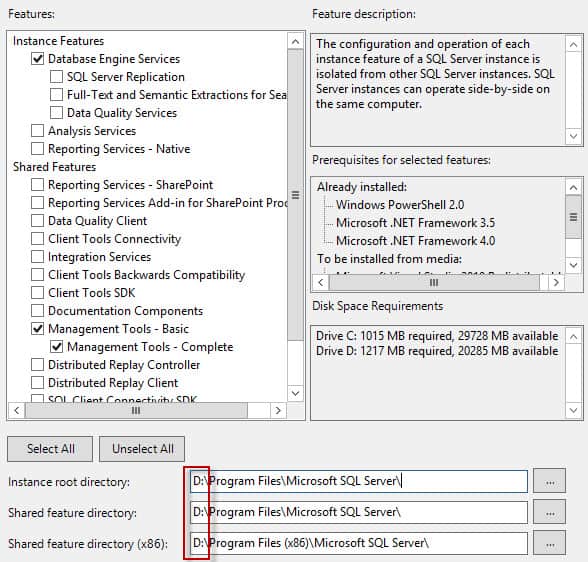This screenshot has height=562, width=588.
Task: Check the Client Tools SDK box
Action: point(38,293)
